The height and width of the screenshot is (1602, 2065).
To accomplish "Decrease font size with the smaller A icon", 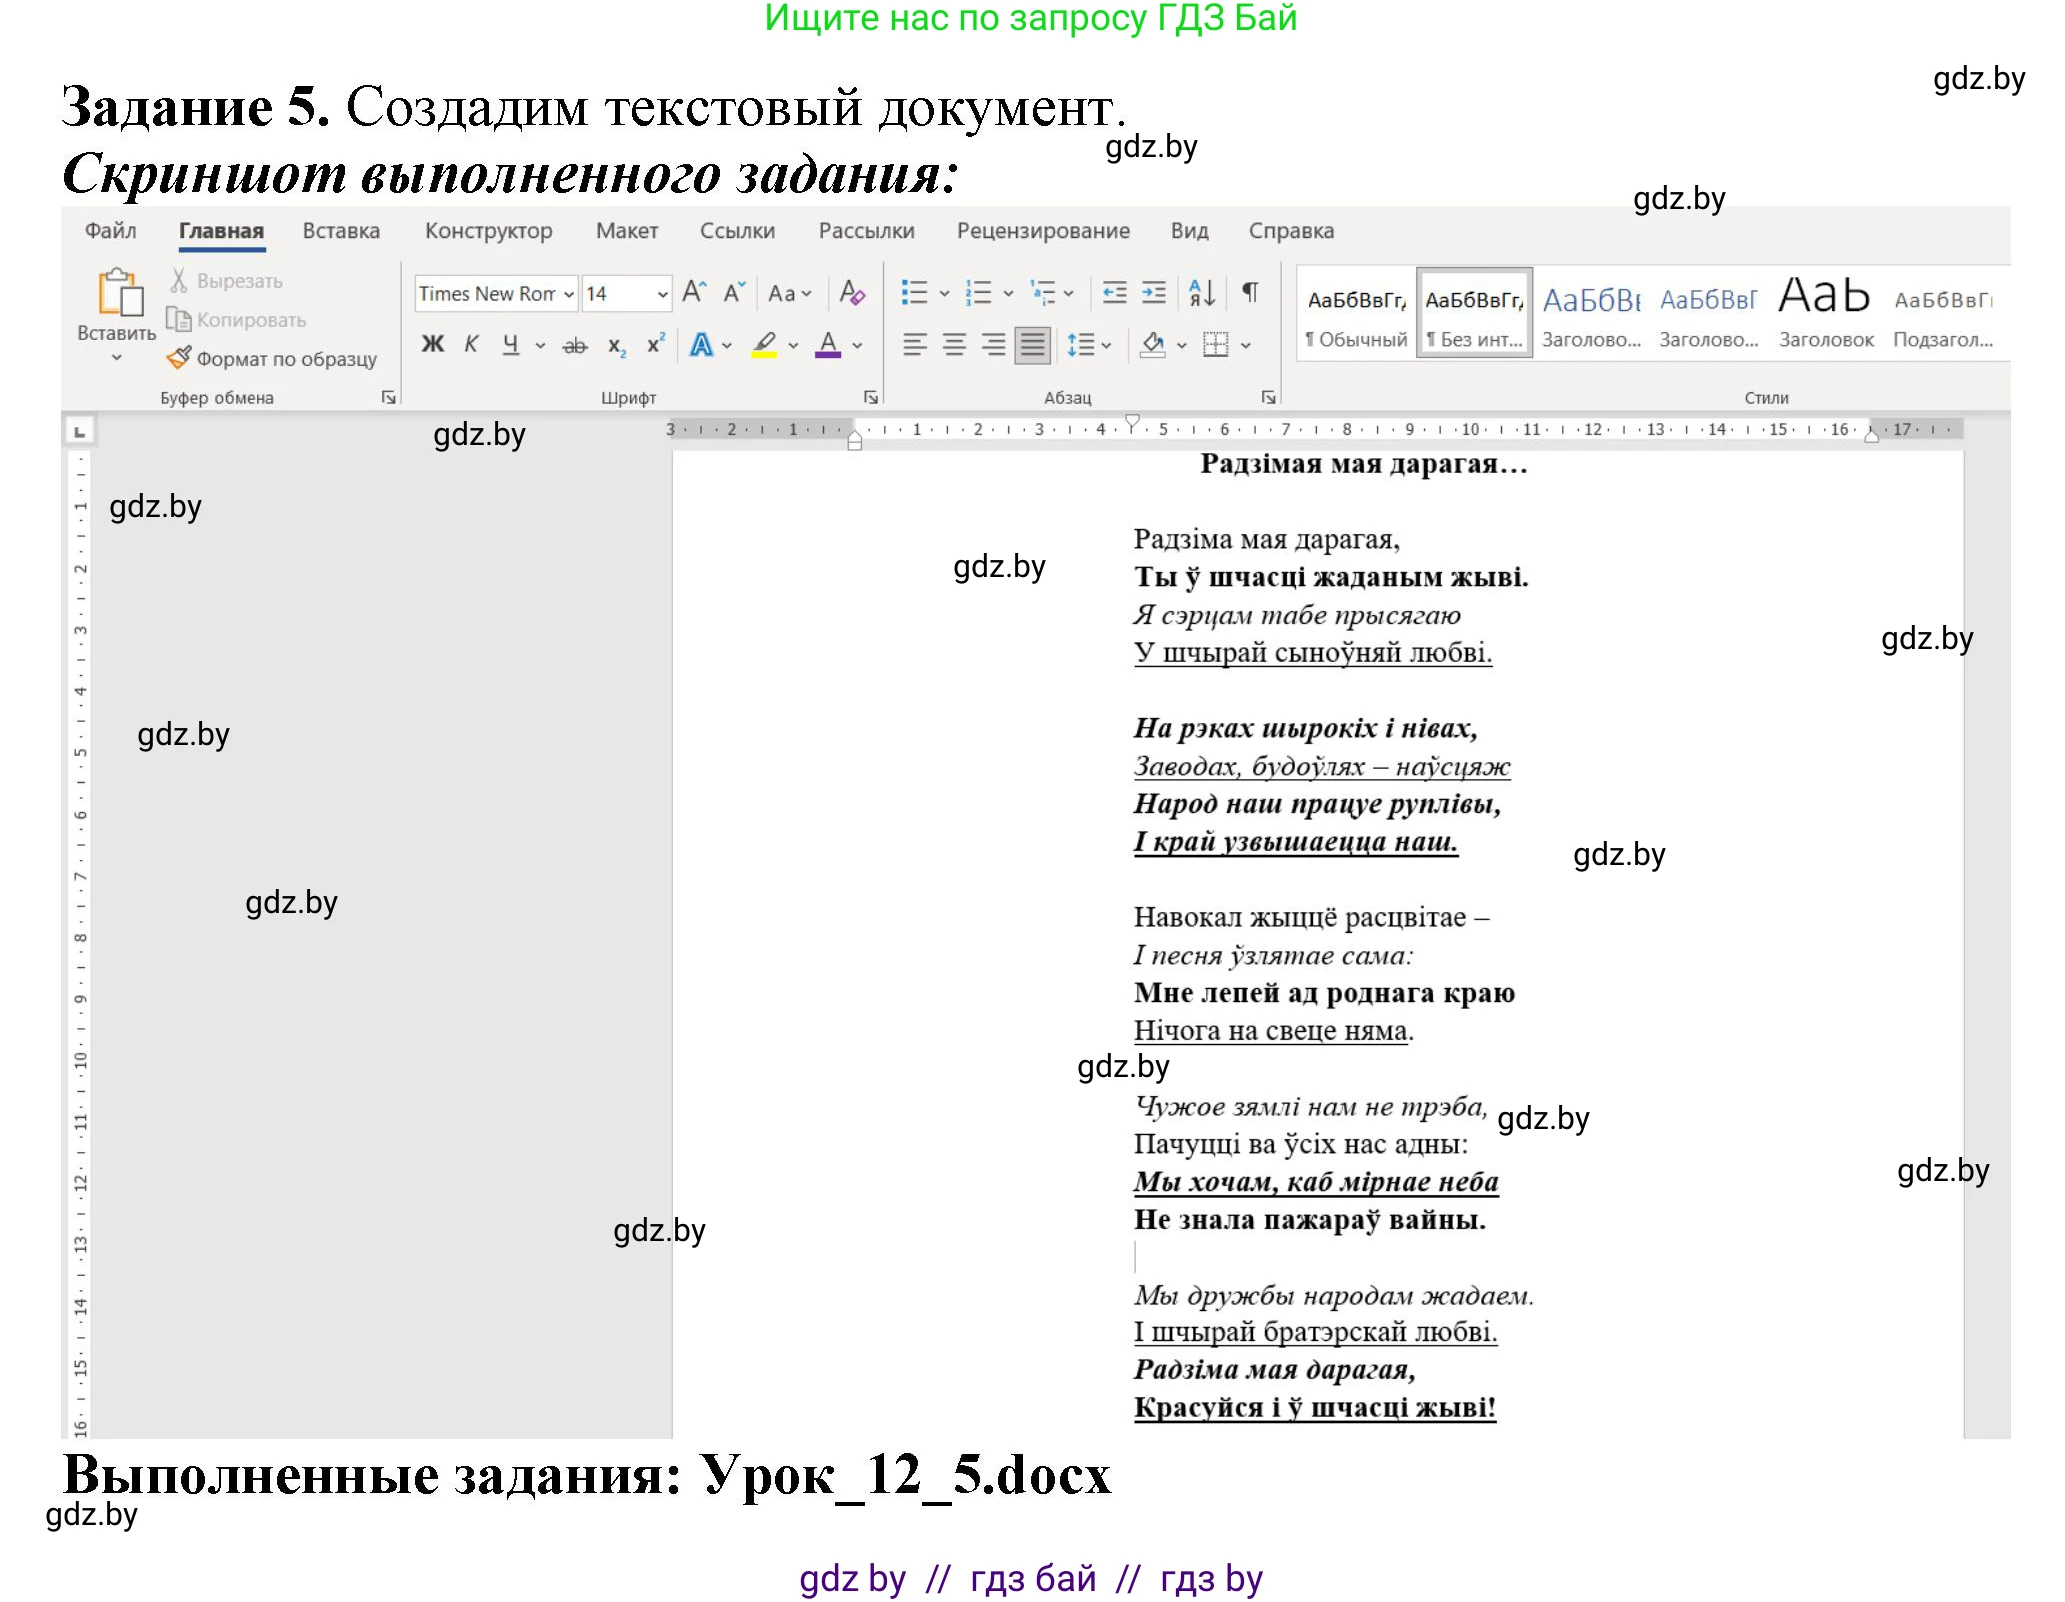I will click(734, 293).
